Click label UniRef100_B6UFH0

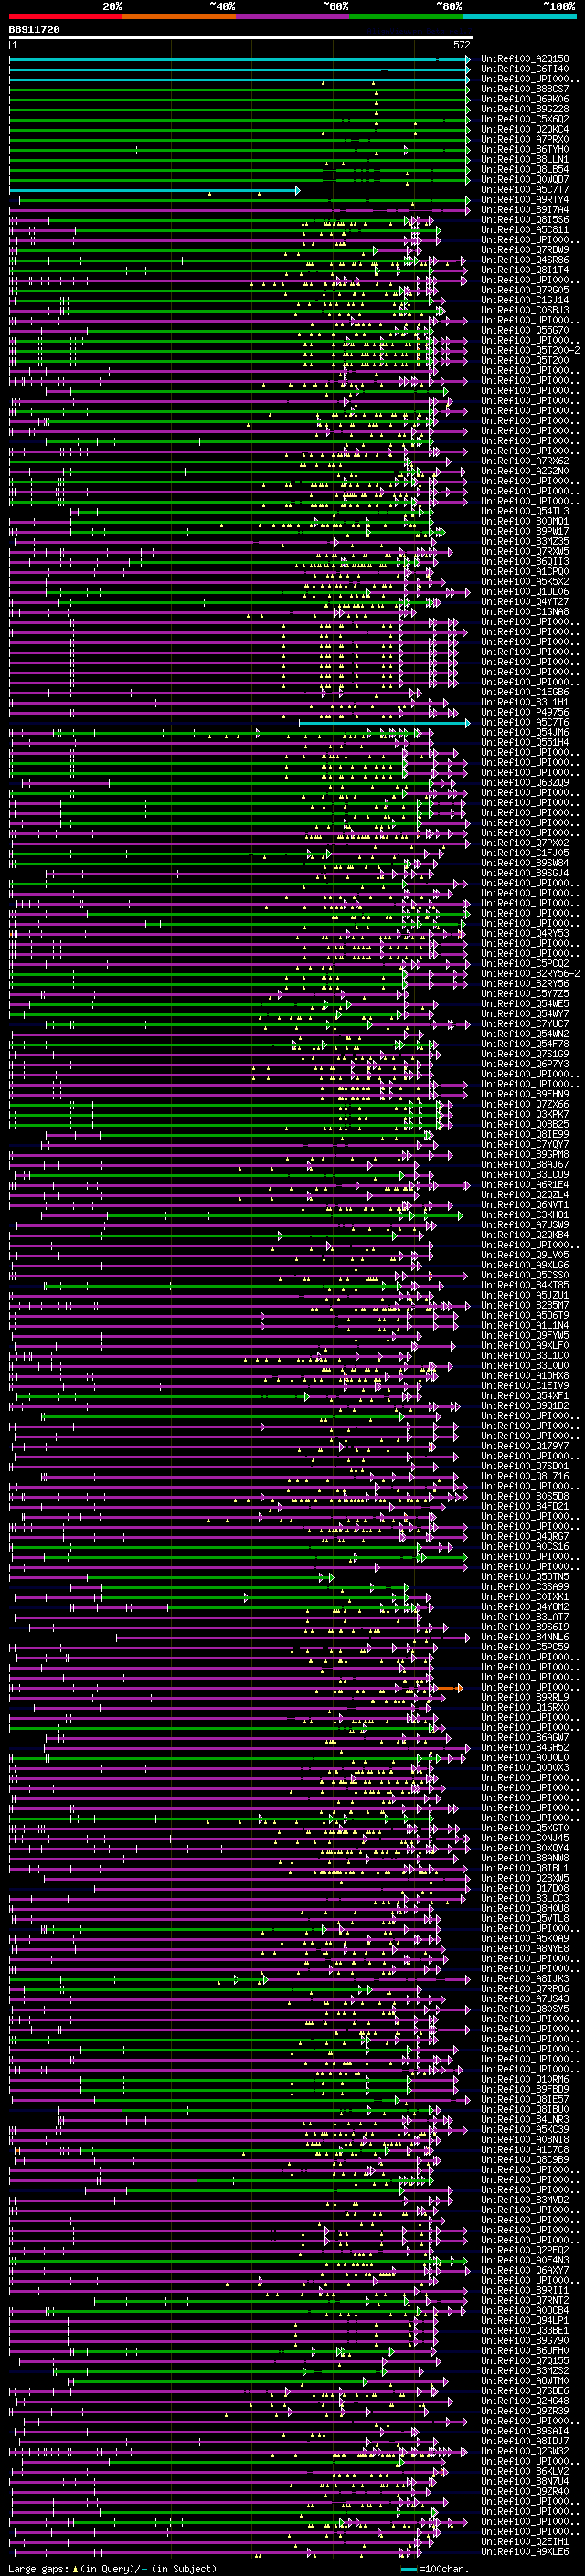(525, 2350)
